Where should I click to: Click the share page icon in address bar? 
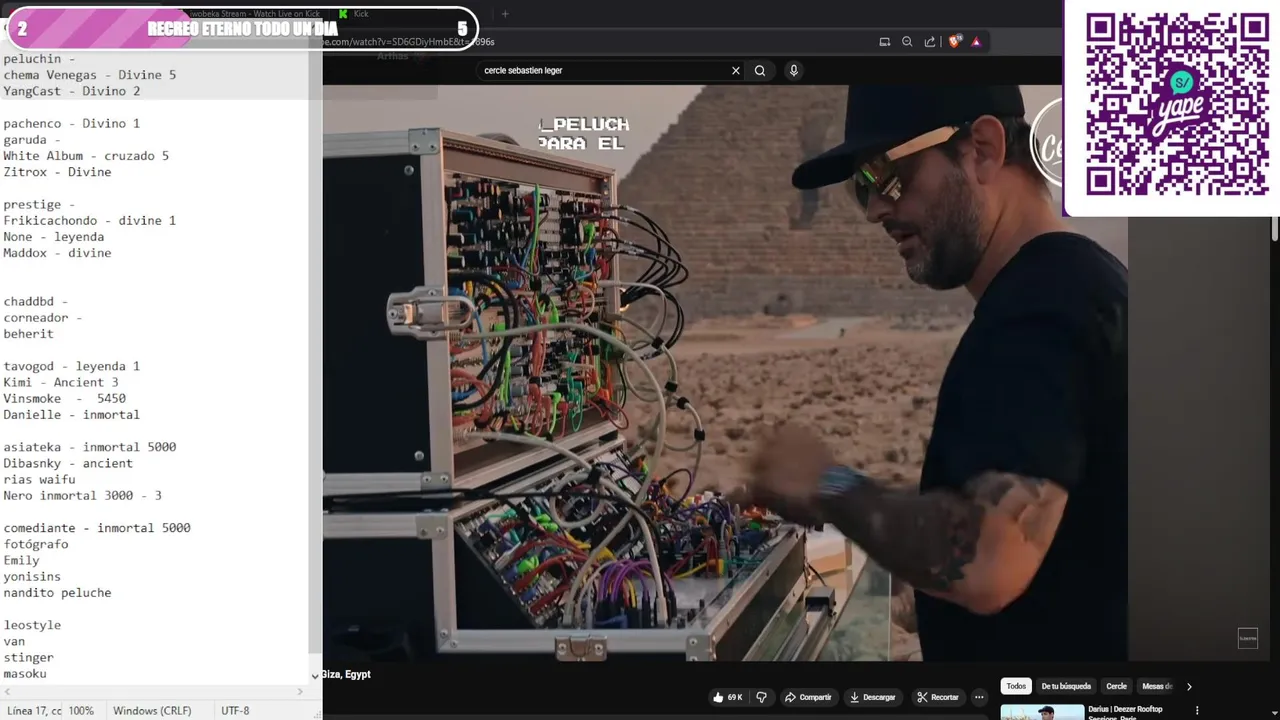(x=930, y=42)
